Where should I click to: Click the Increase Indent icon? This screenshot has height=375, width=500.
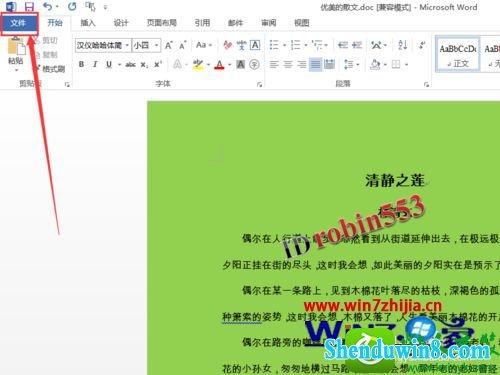(x=357, y=45)
